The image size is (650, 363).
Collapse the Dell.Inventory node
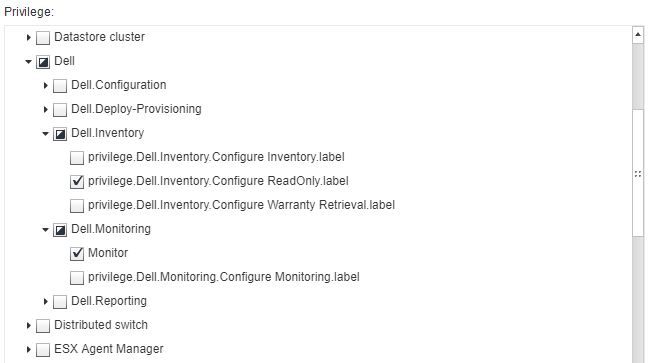pos(46,134)
